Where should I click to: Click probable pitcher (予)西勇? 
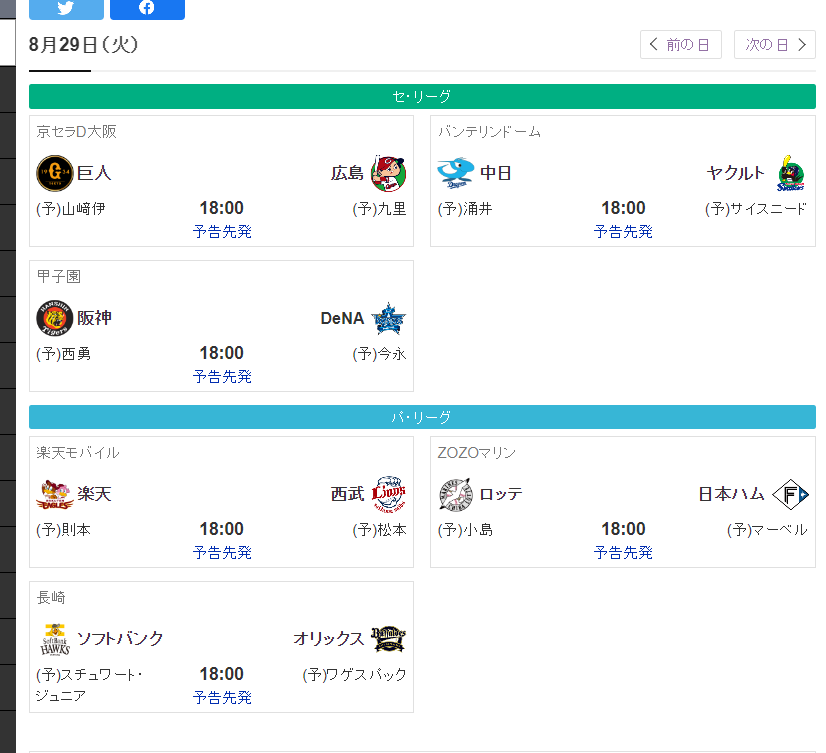63,354
